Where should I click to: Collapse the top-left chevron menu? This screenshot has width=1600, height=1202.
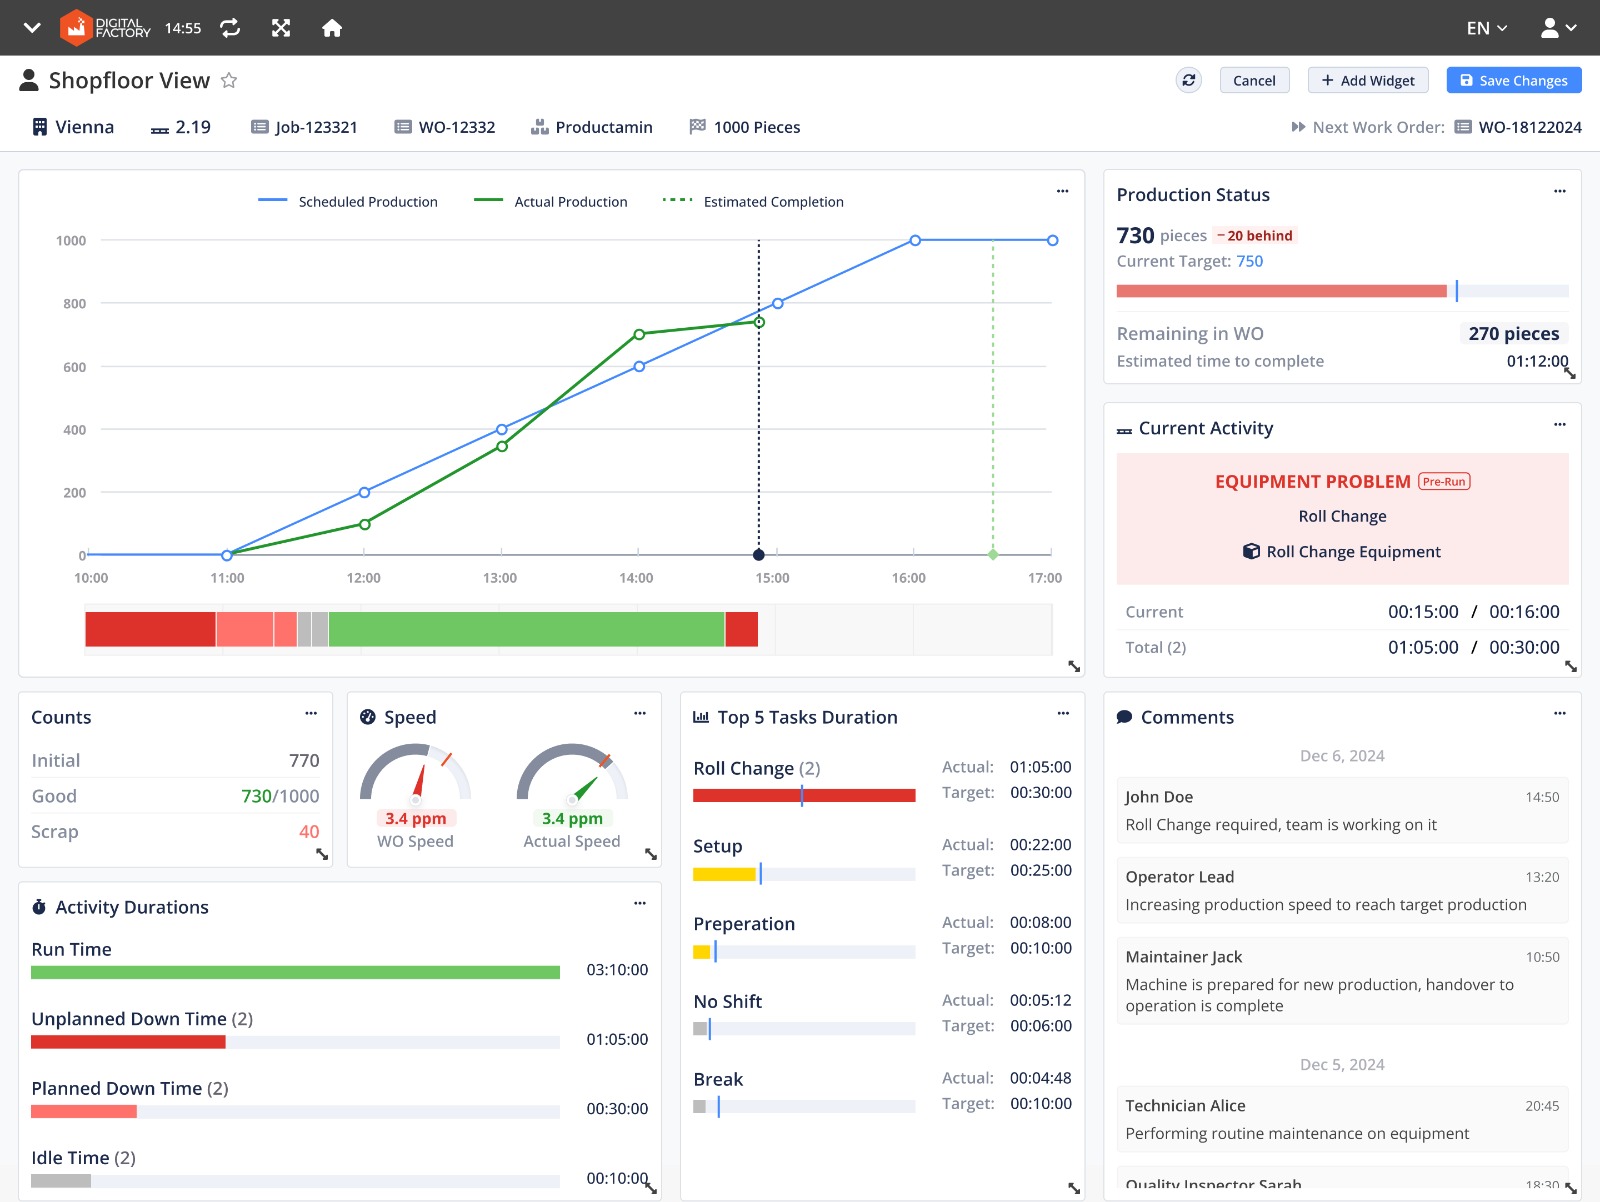32,28
